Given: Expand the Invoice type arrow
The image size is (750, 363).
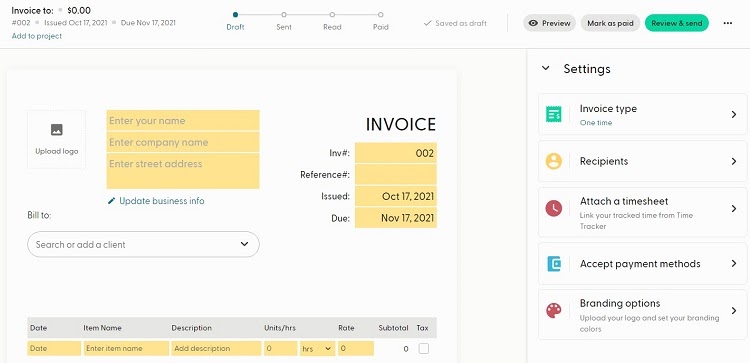Looking at the screenshot, I should pos(734,114).
